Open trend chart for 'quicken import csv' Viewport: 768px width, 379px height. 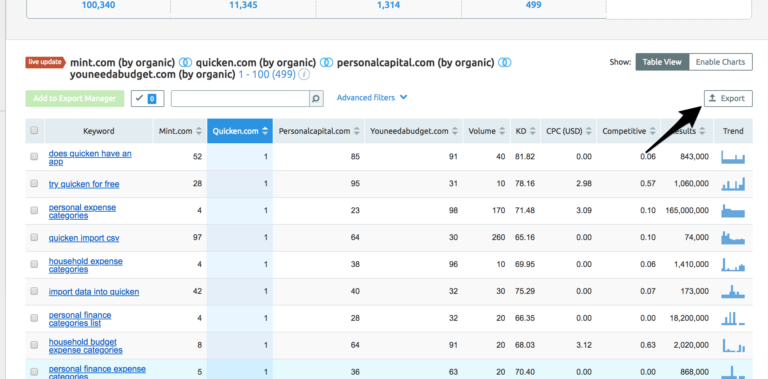(733, 238)
